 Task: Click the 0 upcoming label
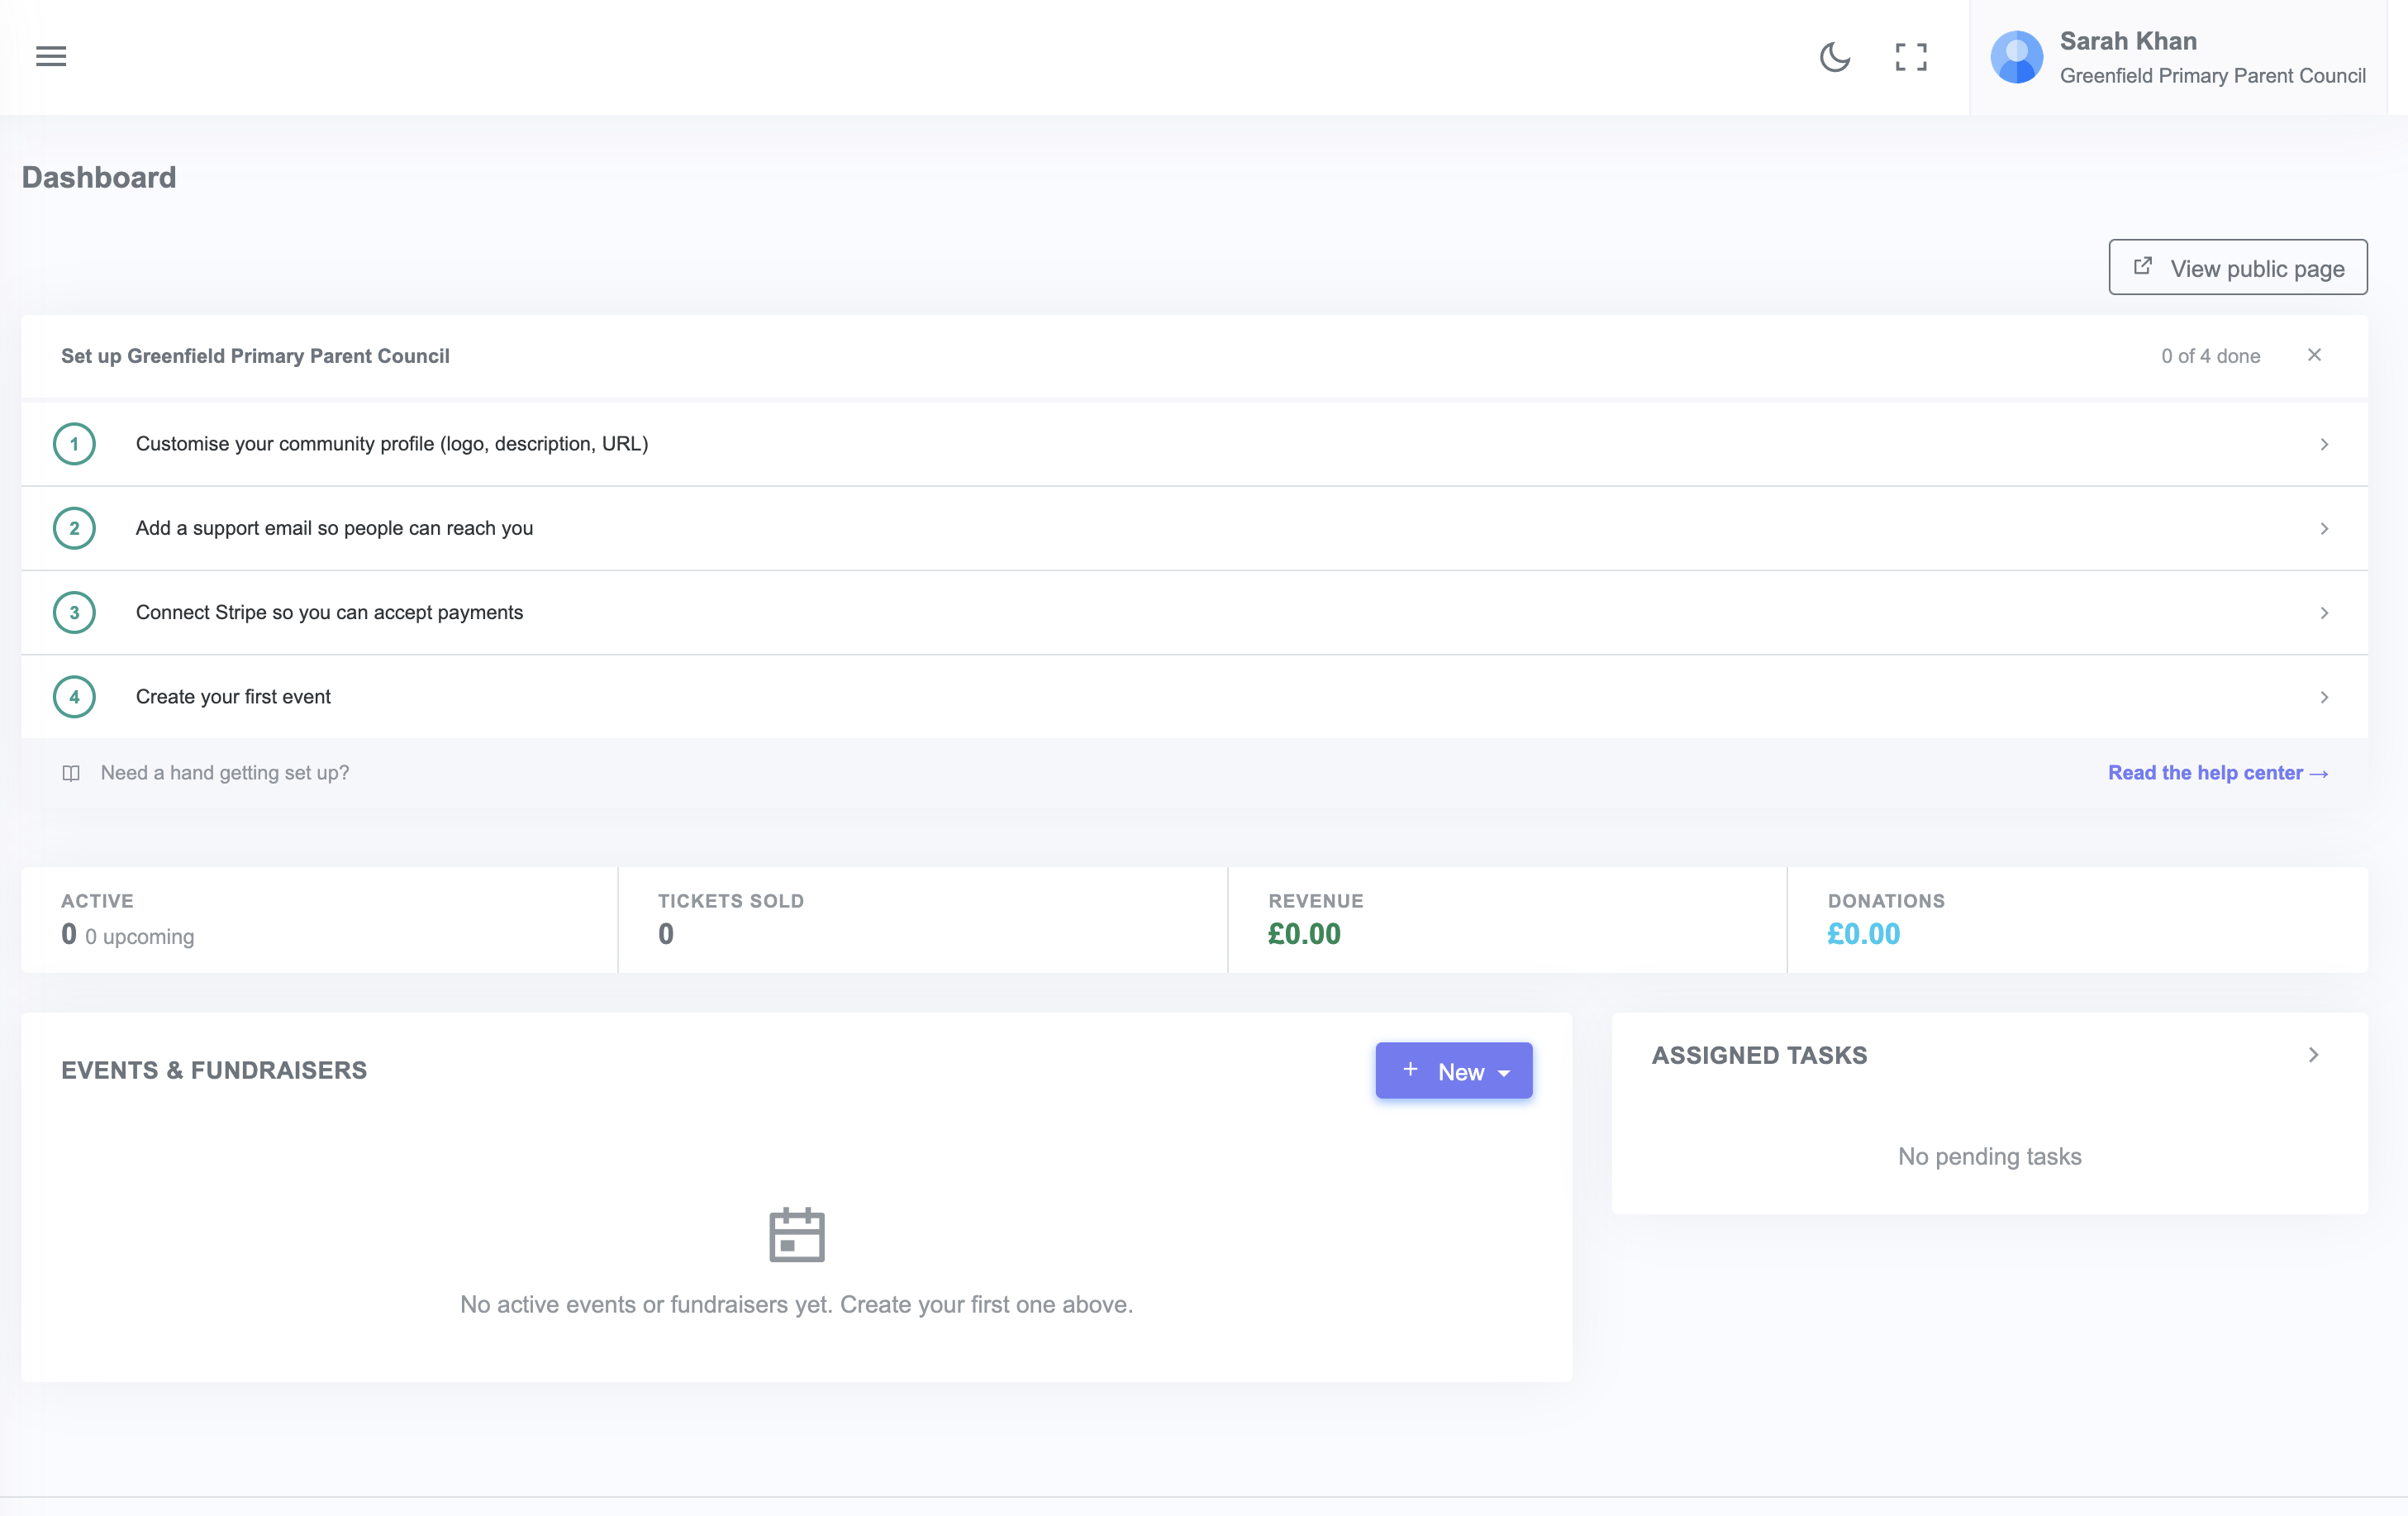tap(140, 937)
